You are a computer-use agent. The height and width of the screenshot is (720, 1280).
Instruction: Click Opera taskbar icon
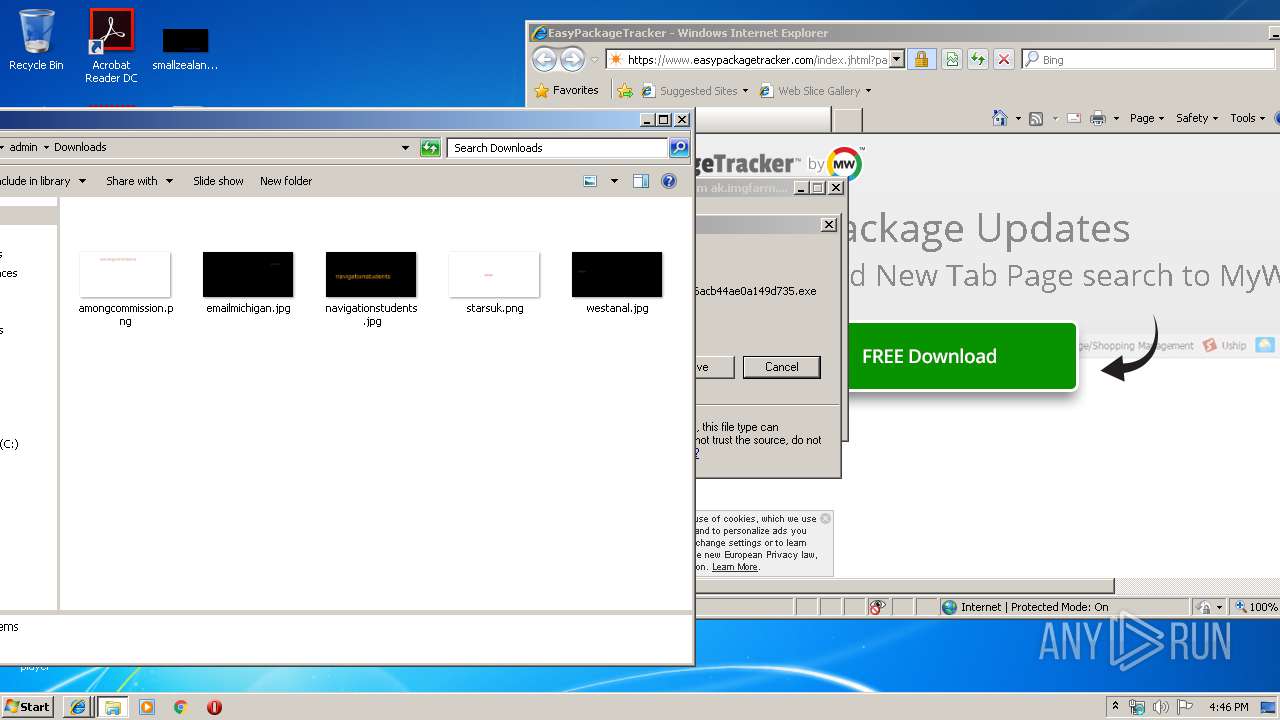214,707
